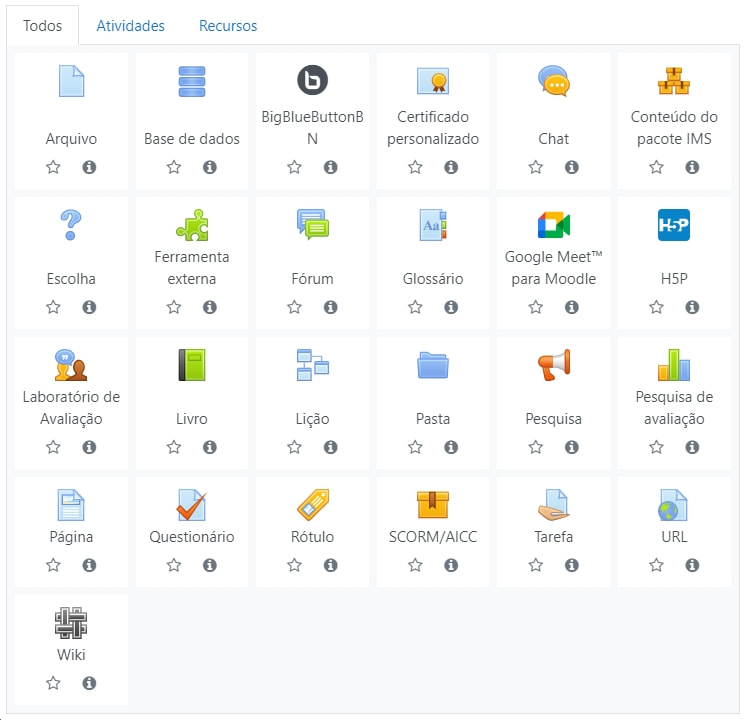Image resolution: width=748 pixels, height=720 pixels.
Task: Star the Chat activity as favorite
Action: 535,167
